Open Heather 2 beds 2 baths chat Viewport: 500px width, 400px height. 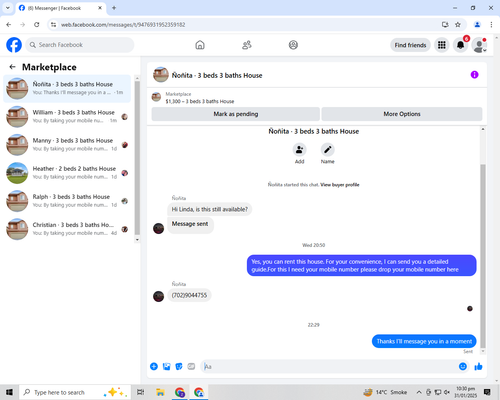67,173
